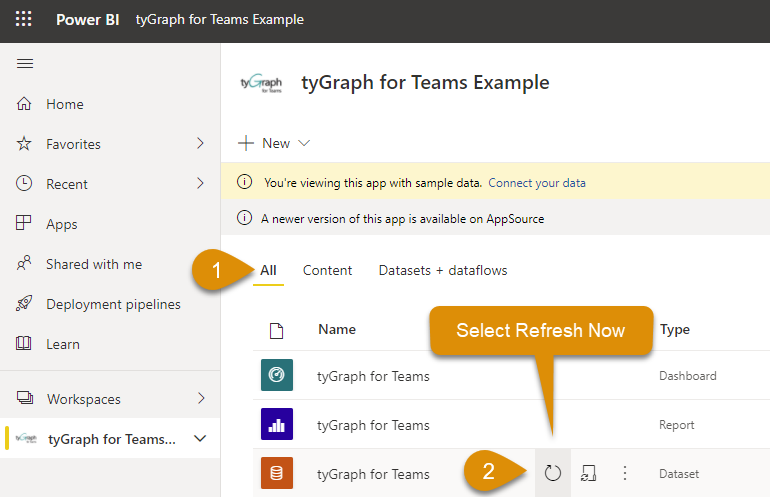Viewport: 770px width, 497px height.
Task: Switch to the Datasets + dataflows tab
Action: click(442, 270)
